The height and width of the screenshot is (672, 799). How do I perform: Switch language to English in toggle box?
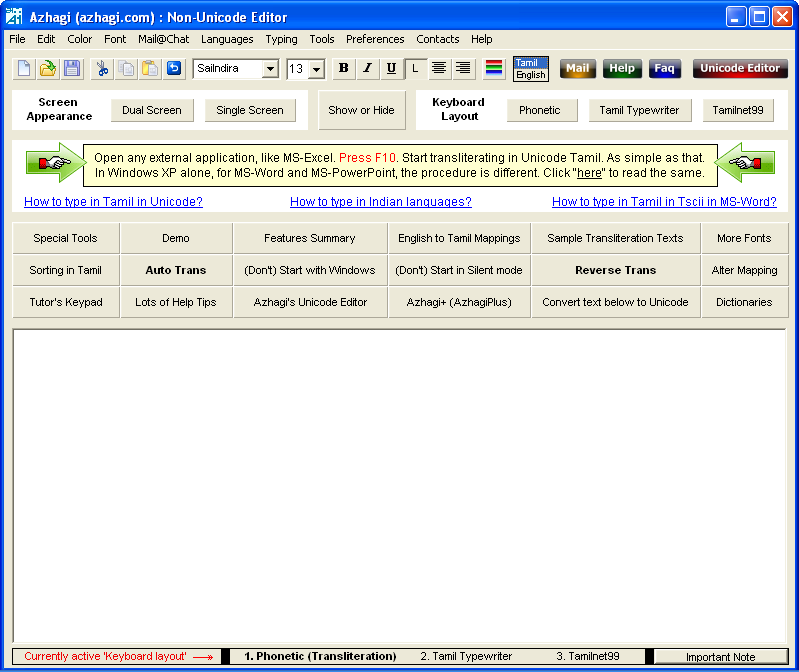tap(530, 75)
